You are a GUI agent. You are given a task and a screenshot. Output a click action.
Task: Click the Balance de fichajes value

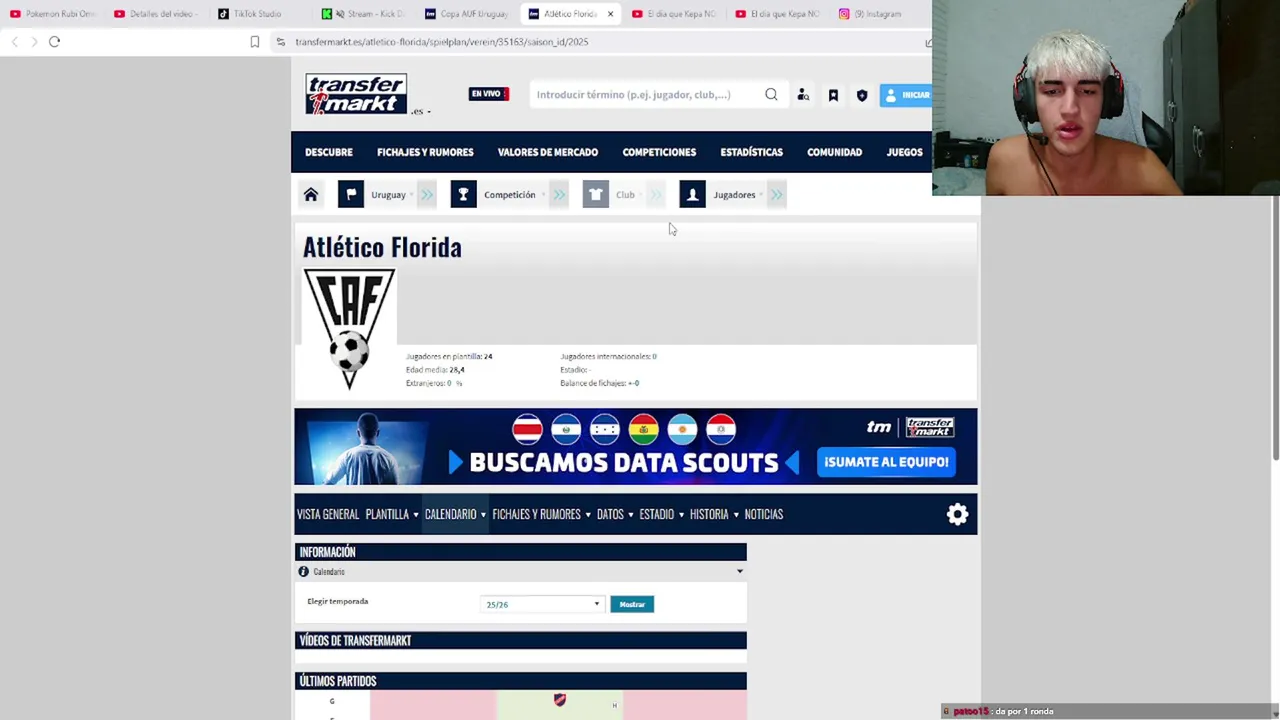[633, 383]
